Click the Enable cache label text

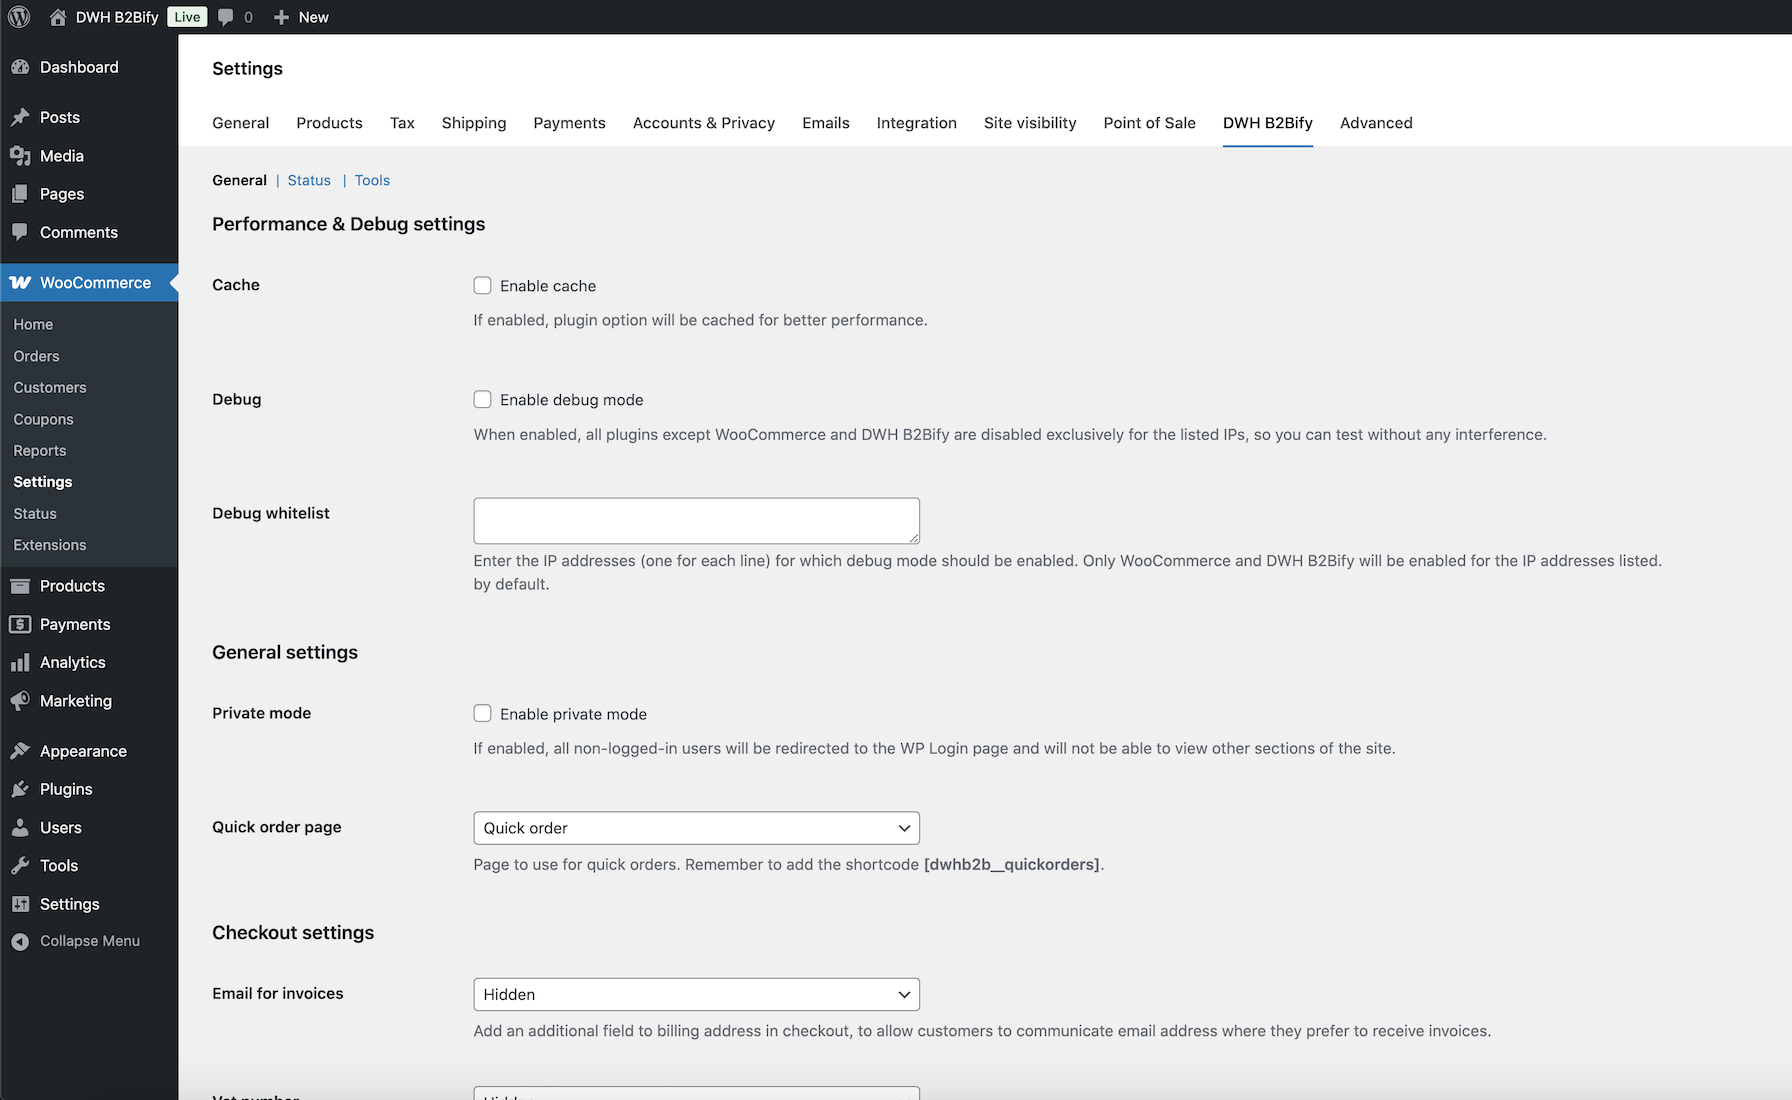coord(548,286)
